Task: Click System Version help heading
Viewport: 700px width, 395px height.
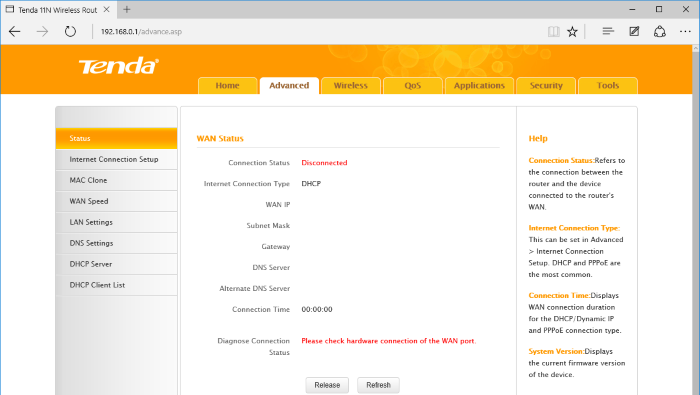Action: 556,352
